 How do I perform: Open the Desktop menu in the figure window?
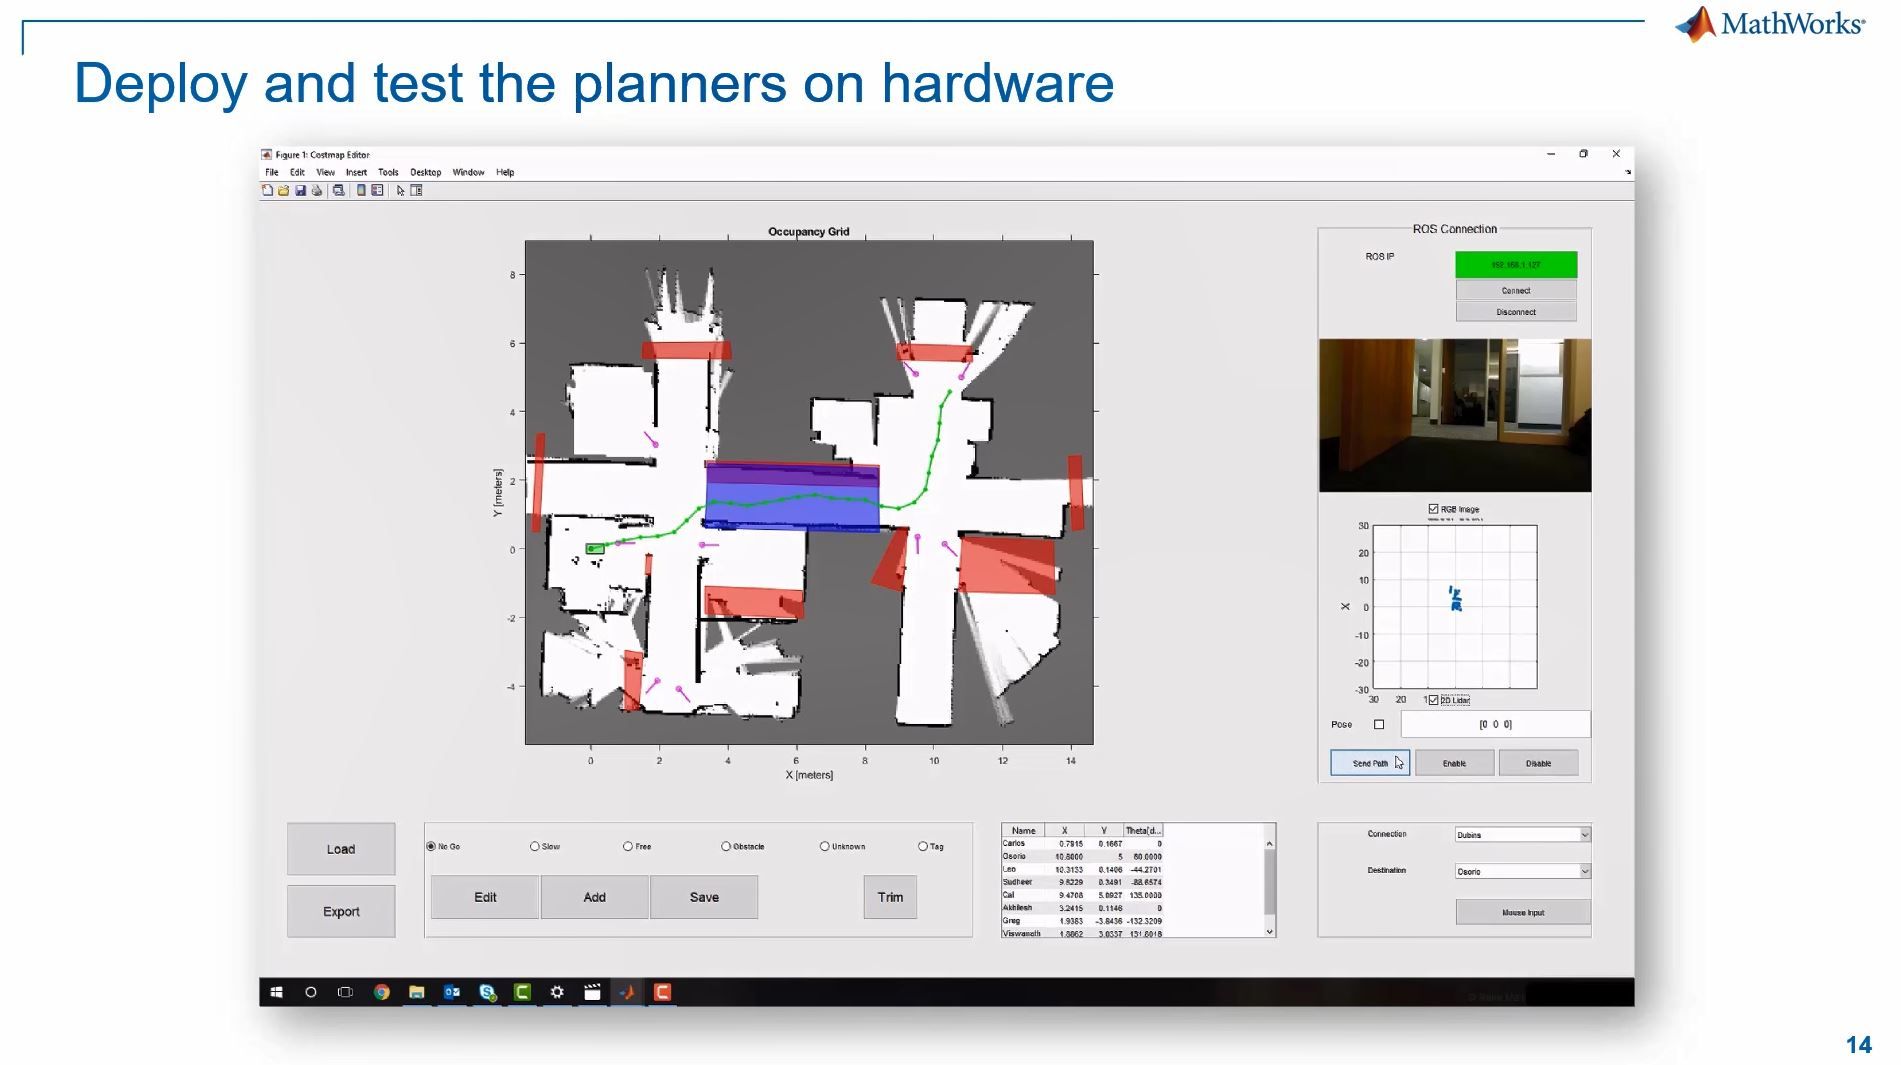[425, 172]
